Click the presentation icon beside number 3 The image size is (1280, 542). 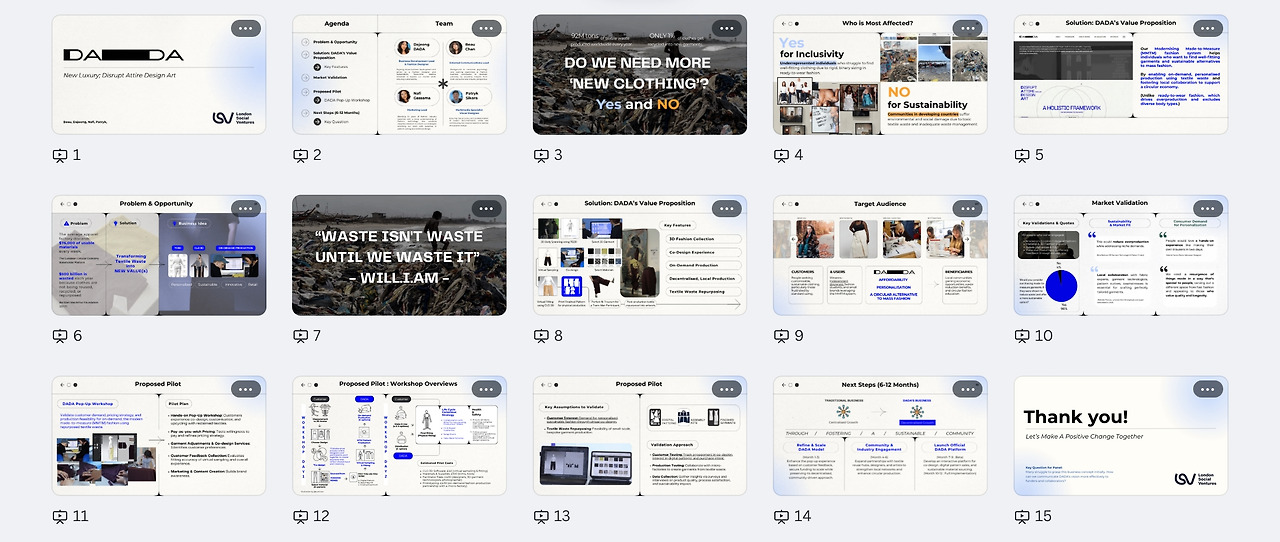click(x=541, y=156)
